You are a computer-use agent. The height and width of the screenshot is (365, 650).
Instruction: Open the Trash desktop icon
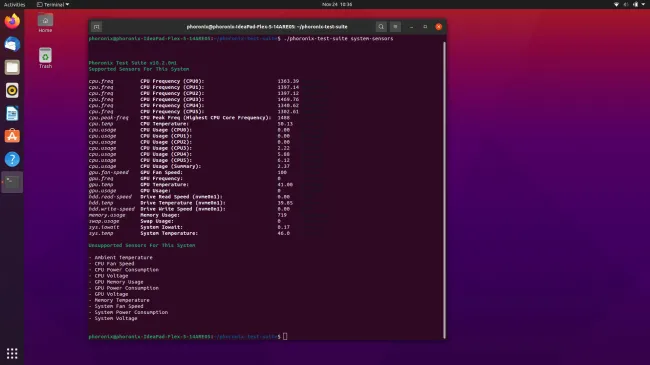coord(45,58)
